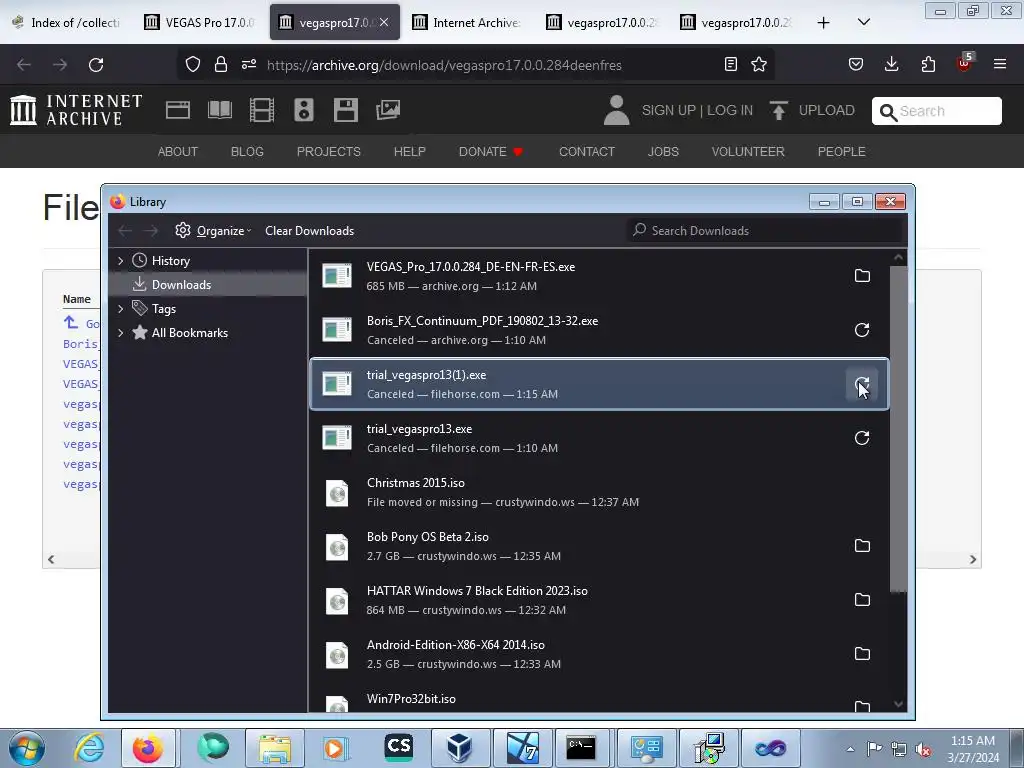Screen dimensions: 1024x768
Task: Open the VOLUNTEER menu item
Action: pos(748,152)
